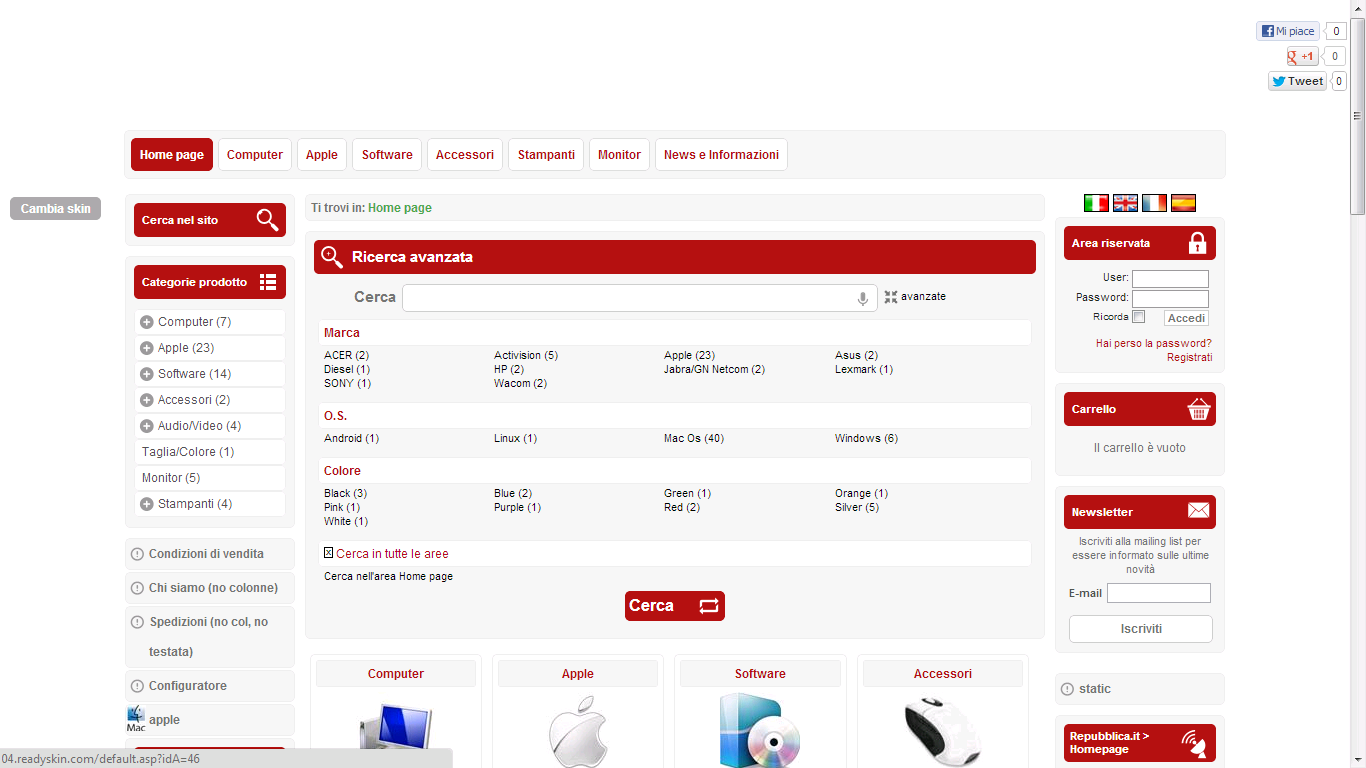
Task: Open Monitor (5) sidebar category
Action: [171, 478]
